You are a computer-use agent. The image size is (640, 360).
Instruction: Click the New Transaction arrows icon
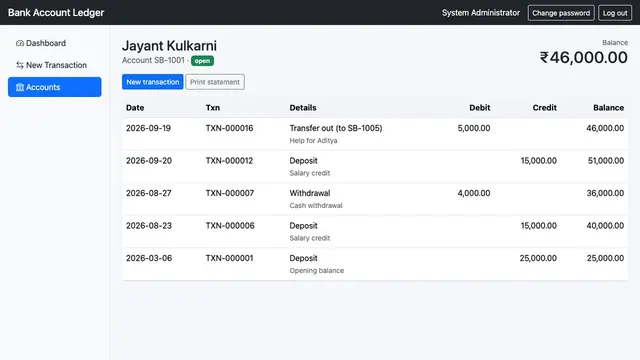[x=20, y=65]
